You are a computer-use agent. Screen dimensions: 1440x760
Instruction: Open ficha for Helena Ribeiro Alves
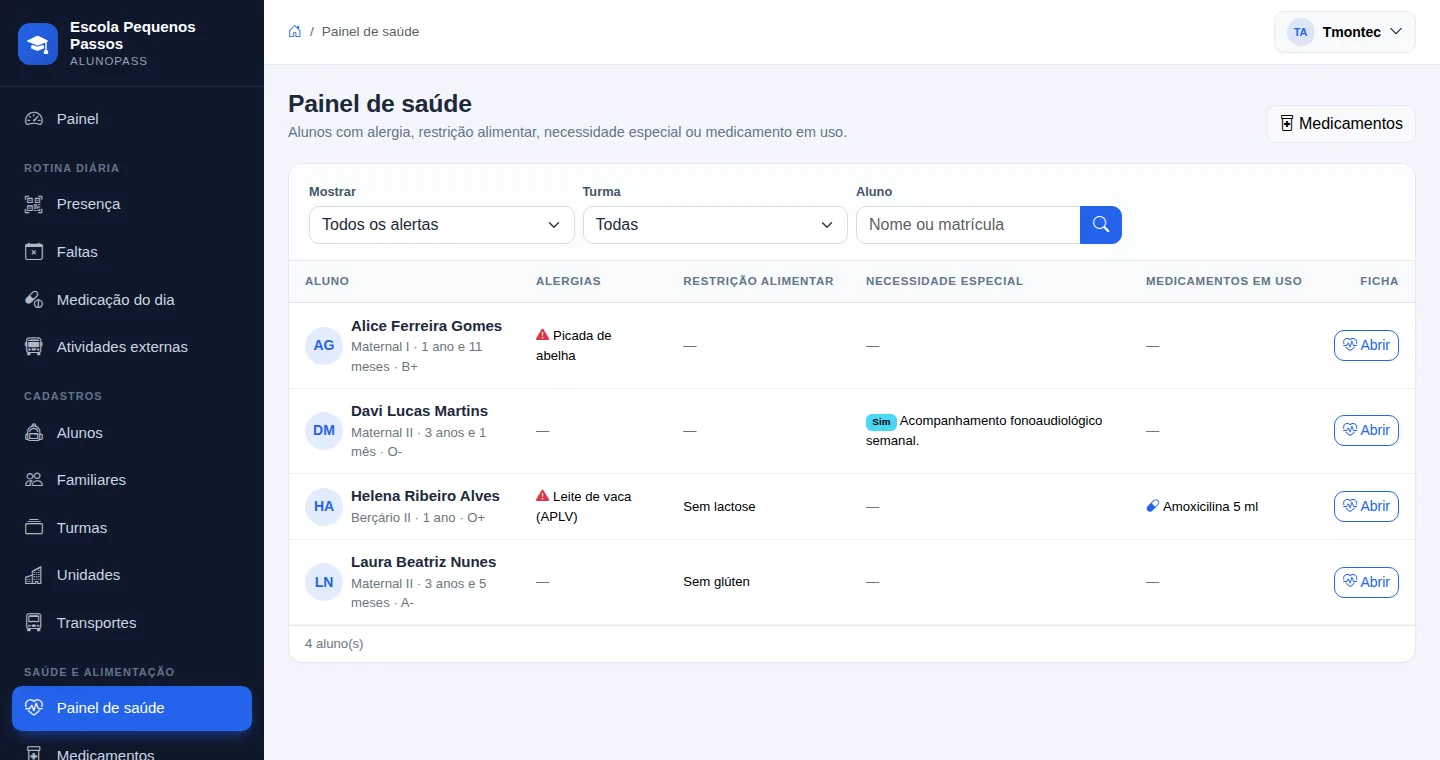(1366, 506)
